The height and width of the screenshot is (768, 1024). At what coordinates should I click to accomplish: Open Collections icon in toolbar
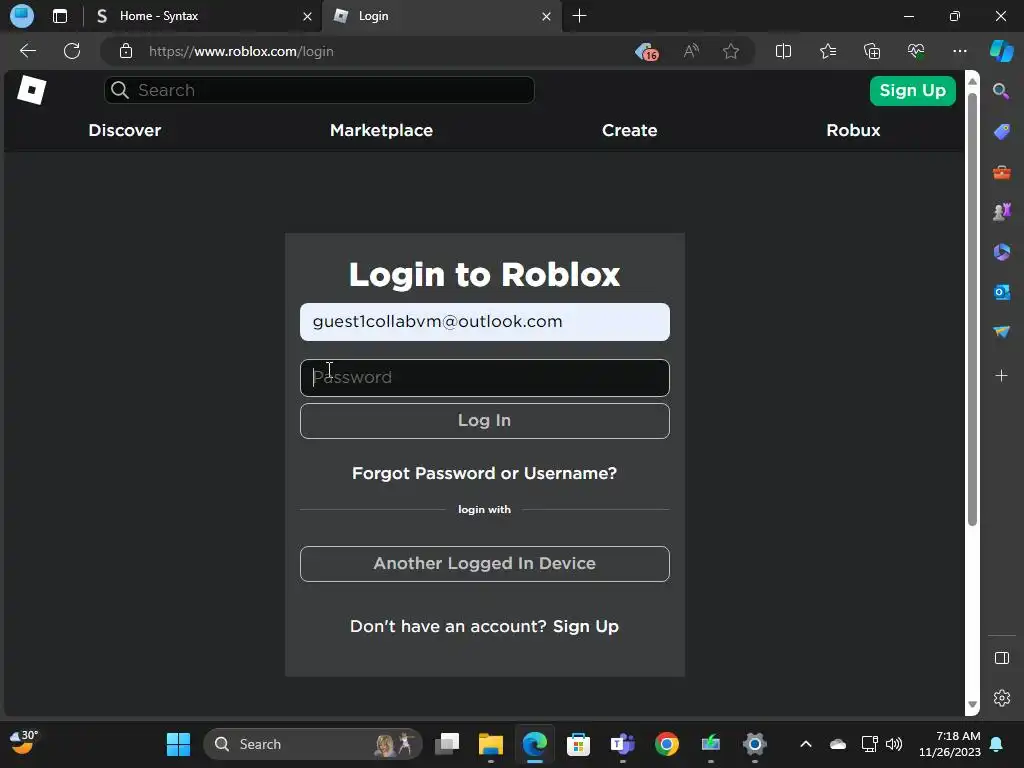coord(872,51)
